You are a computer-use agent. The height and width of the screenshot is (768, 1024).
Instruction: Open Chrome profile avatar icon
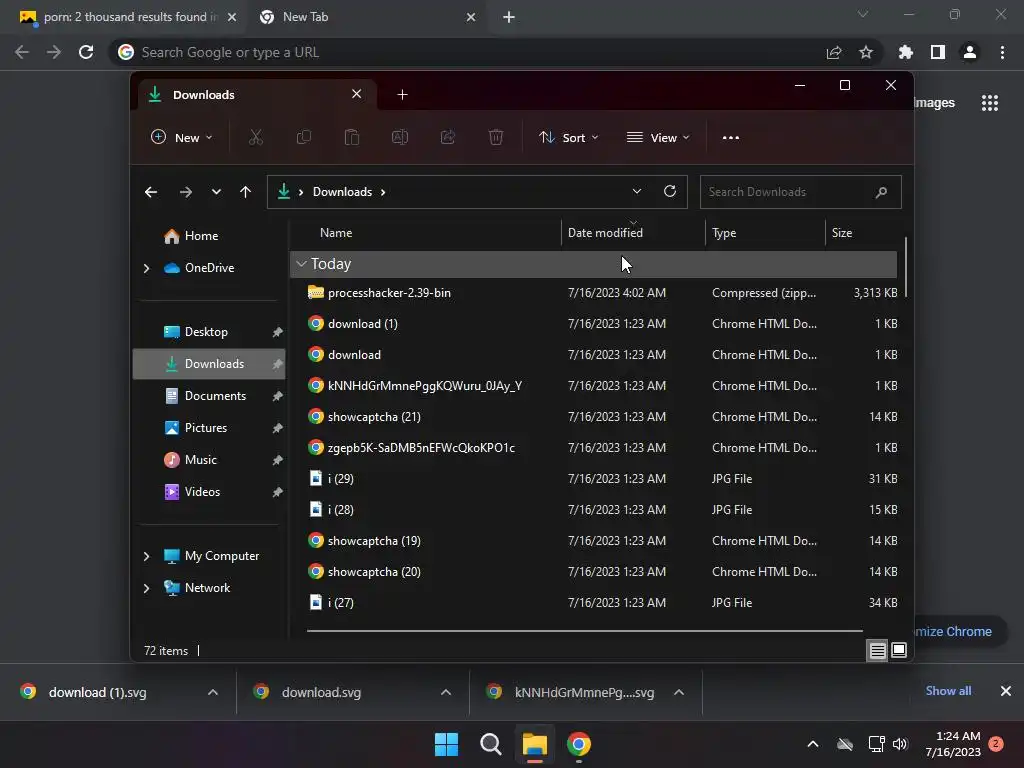(x=970, y=52)
